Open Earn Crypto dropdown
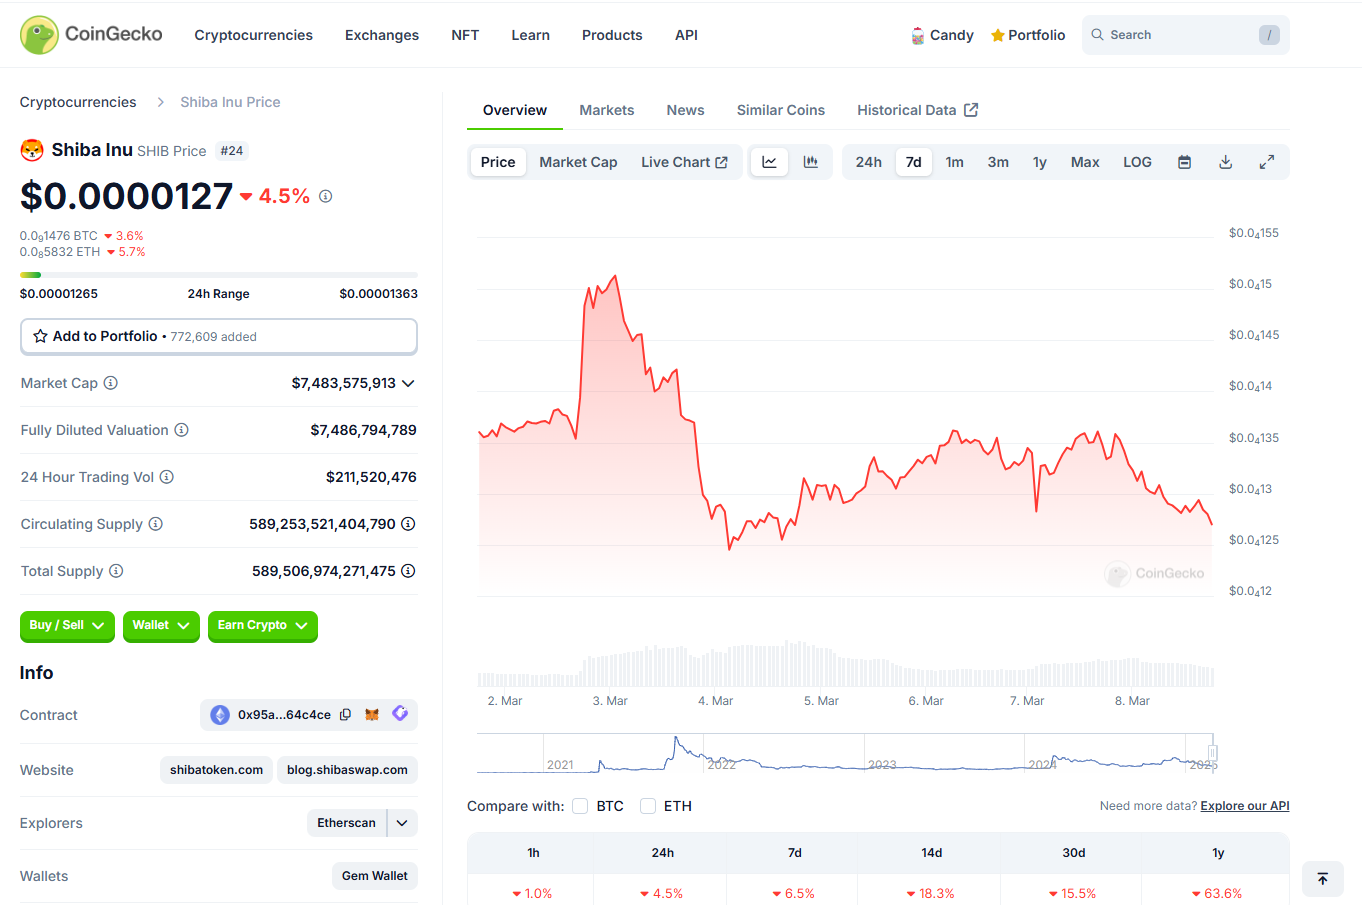 pos(263,626)
